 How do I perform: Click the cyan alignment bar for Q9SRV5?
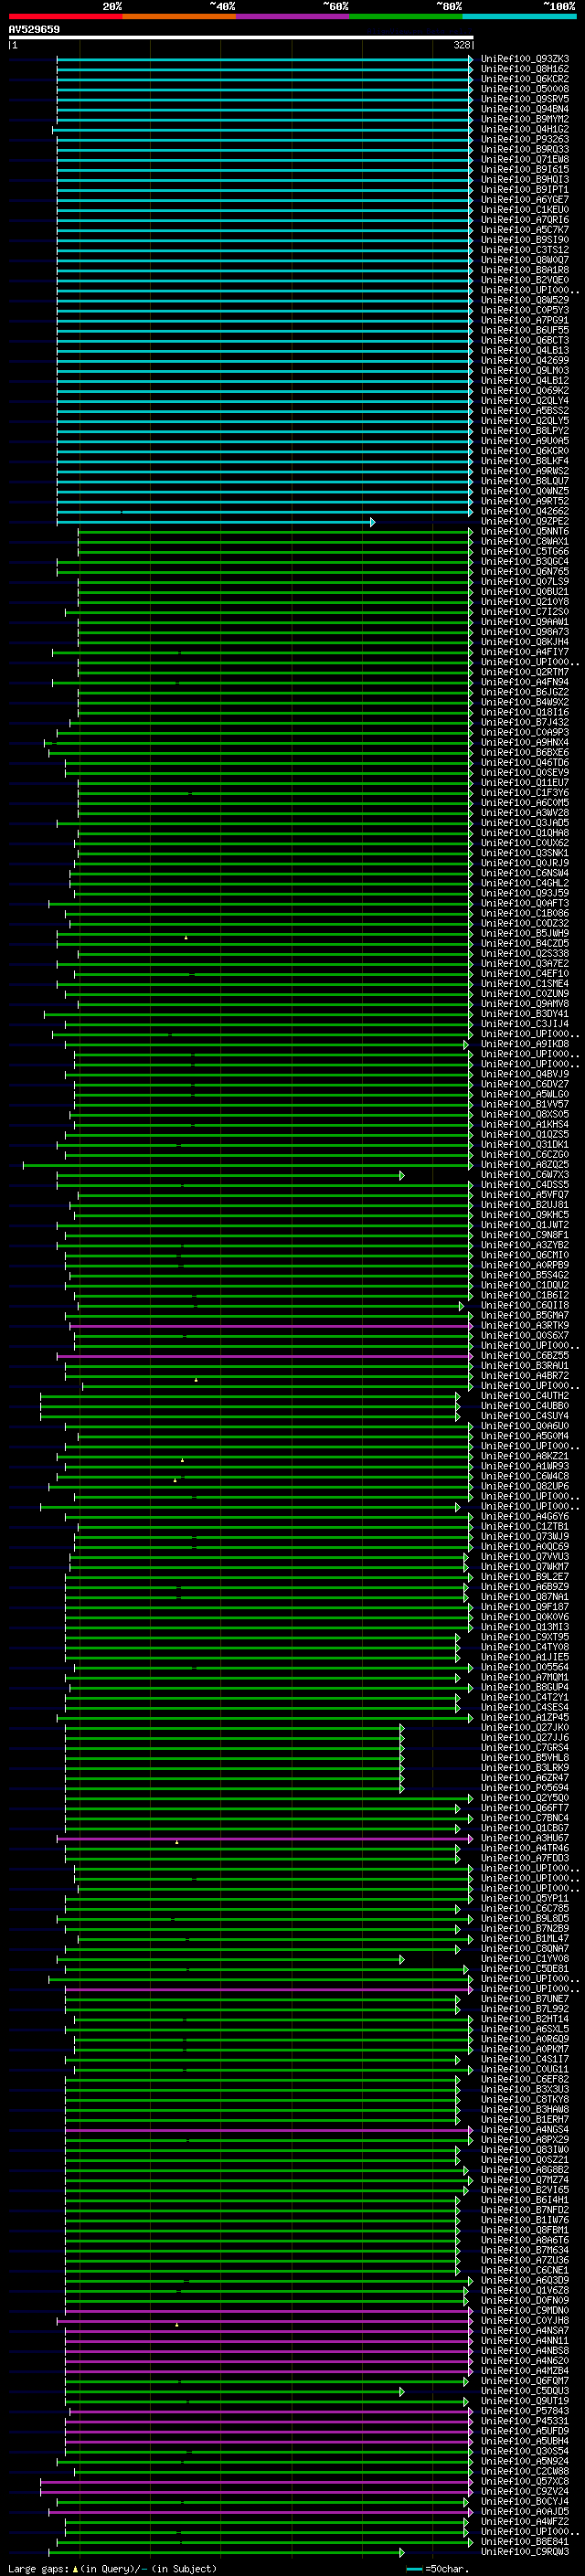point(265,99)
